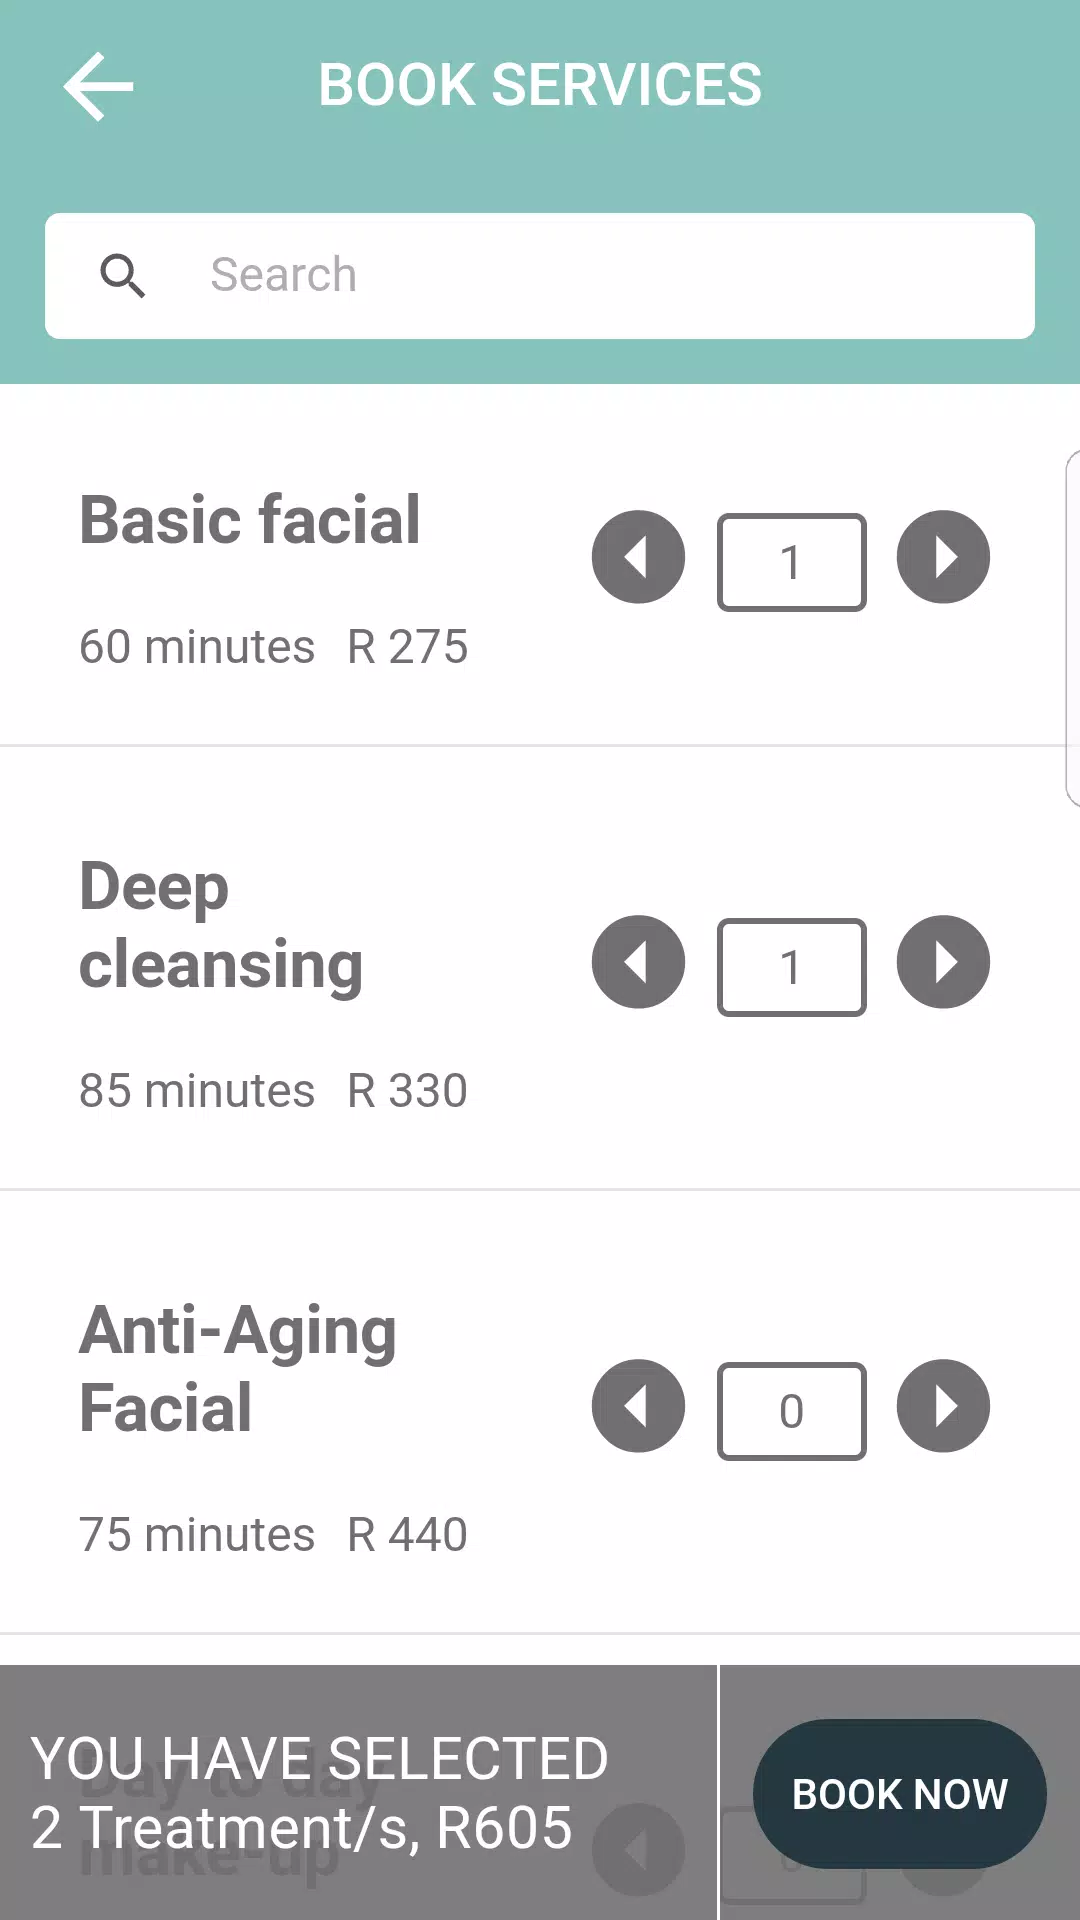Decrease the Basic facial quantity
The height and width of the screenshot is (1920, 1080).
pos(638,557)
